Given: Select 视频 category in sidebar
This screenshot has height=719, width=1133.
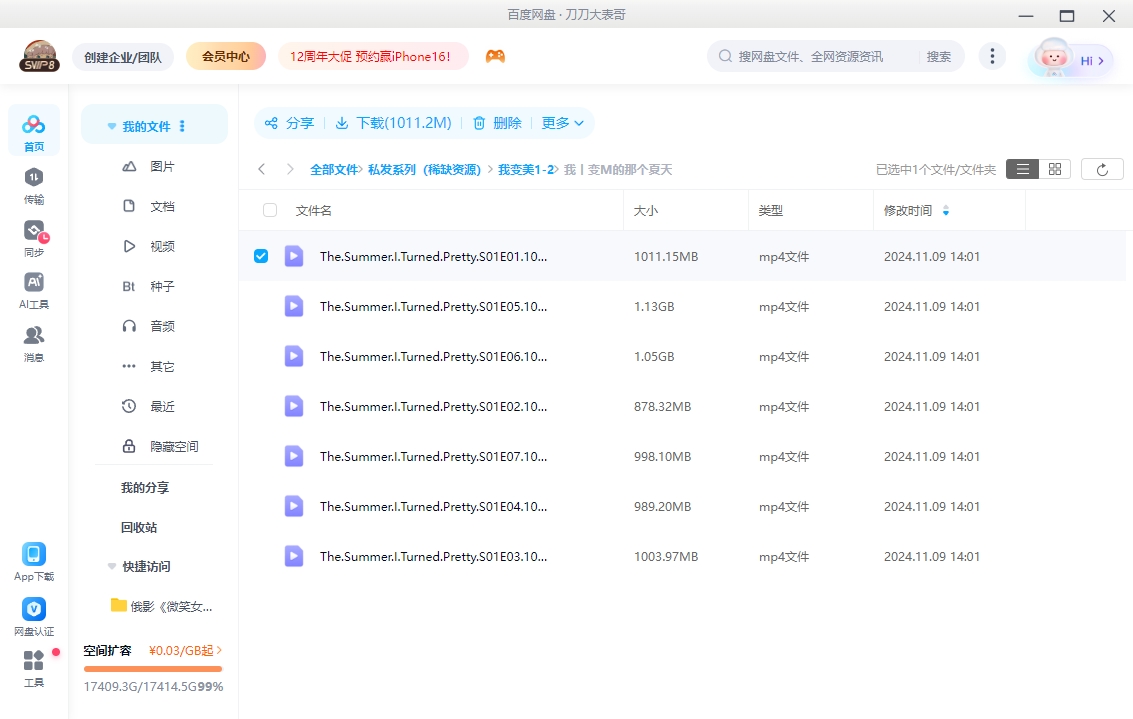Looking at the screenshot, I should click(162, 246).
